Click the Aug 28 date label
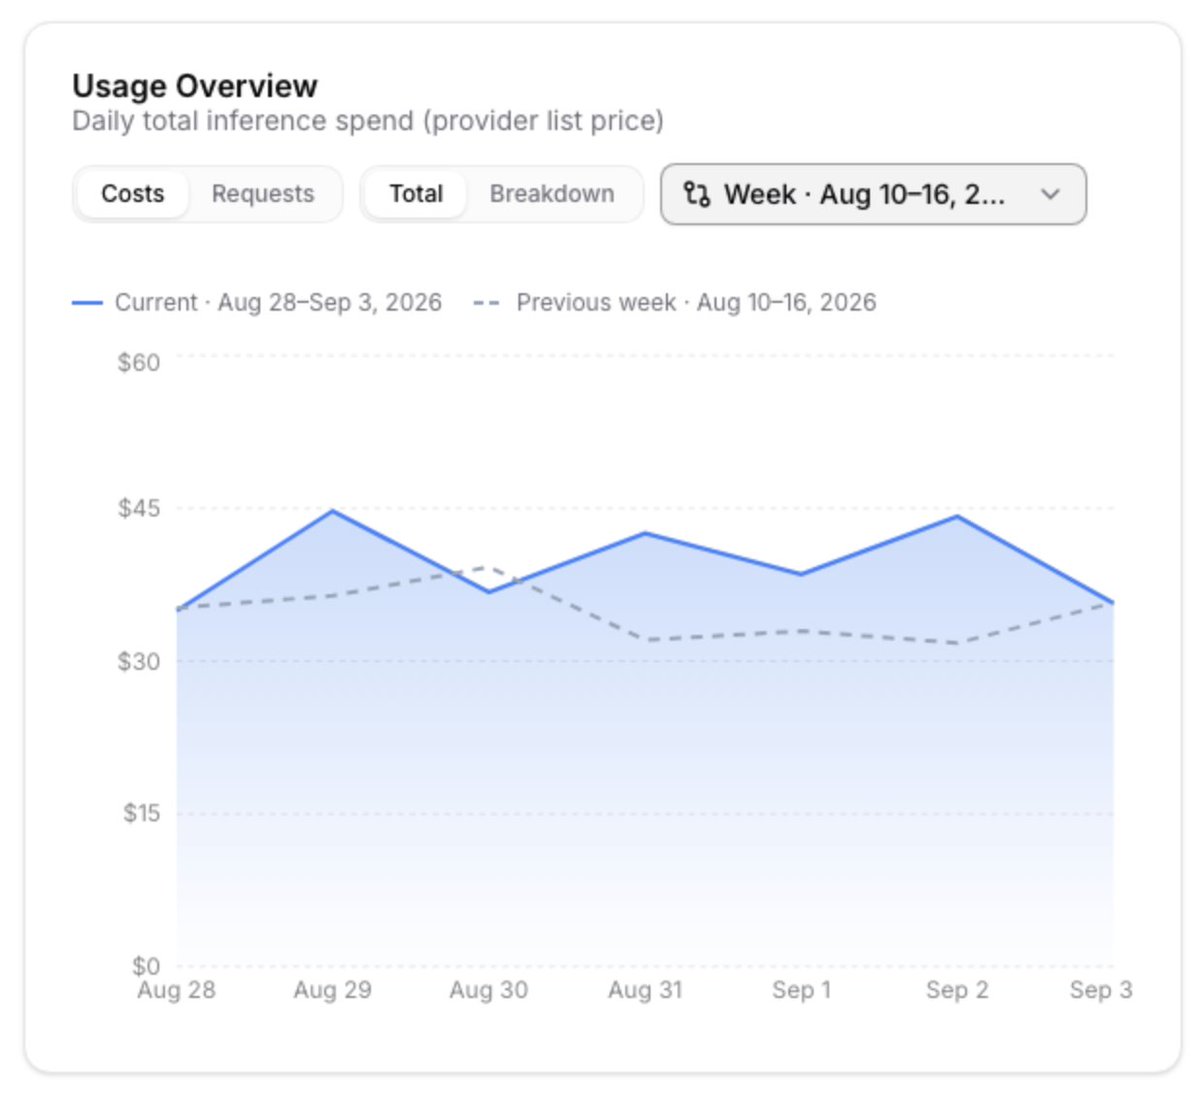 176,990
